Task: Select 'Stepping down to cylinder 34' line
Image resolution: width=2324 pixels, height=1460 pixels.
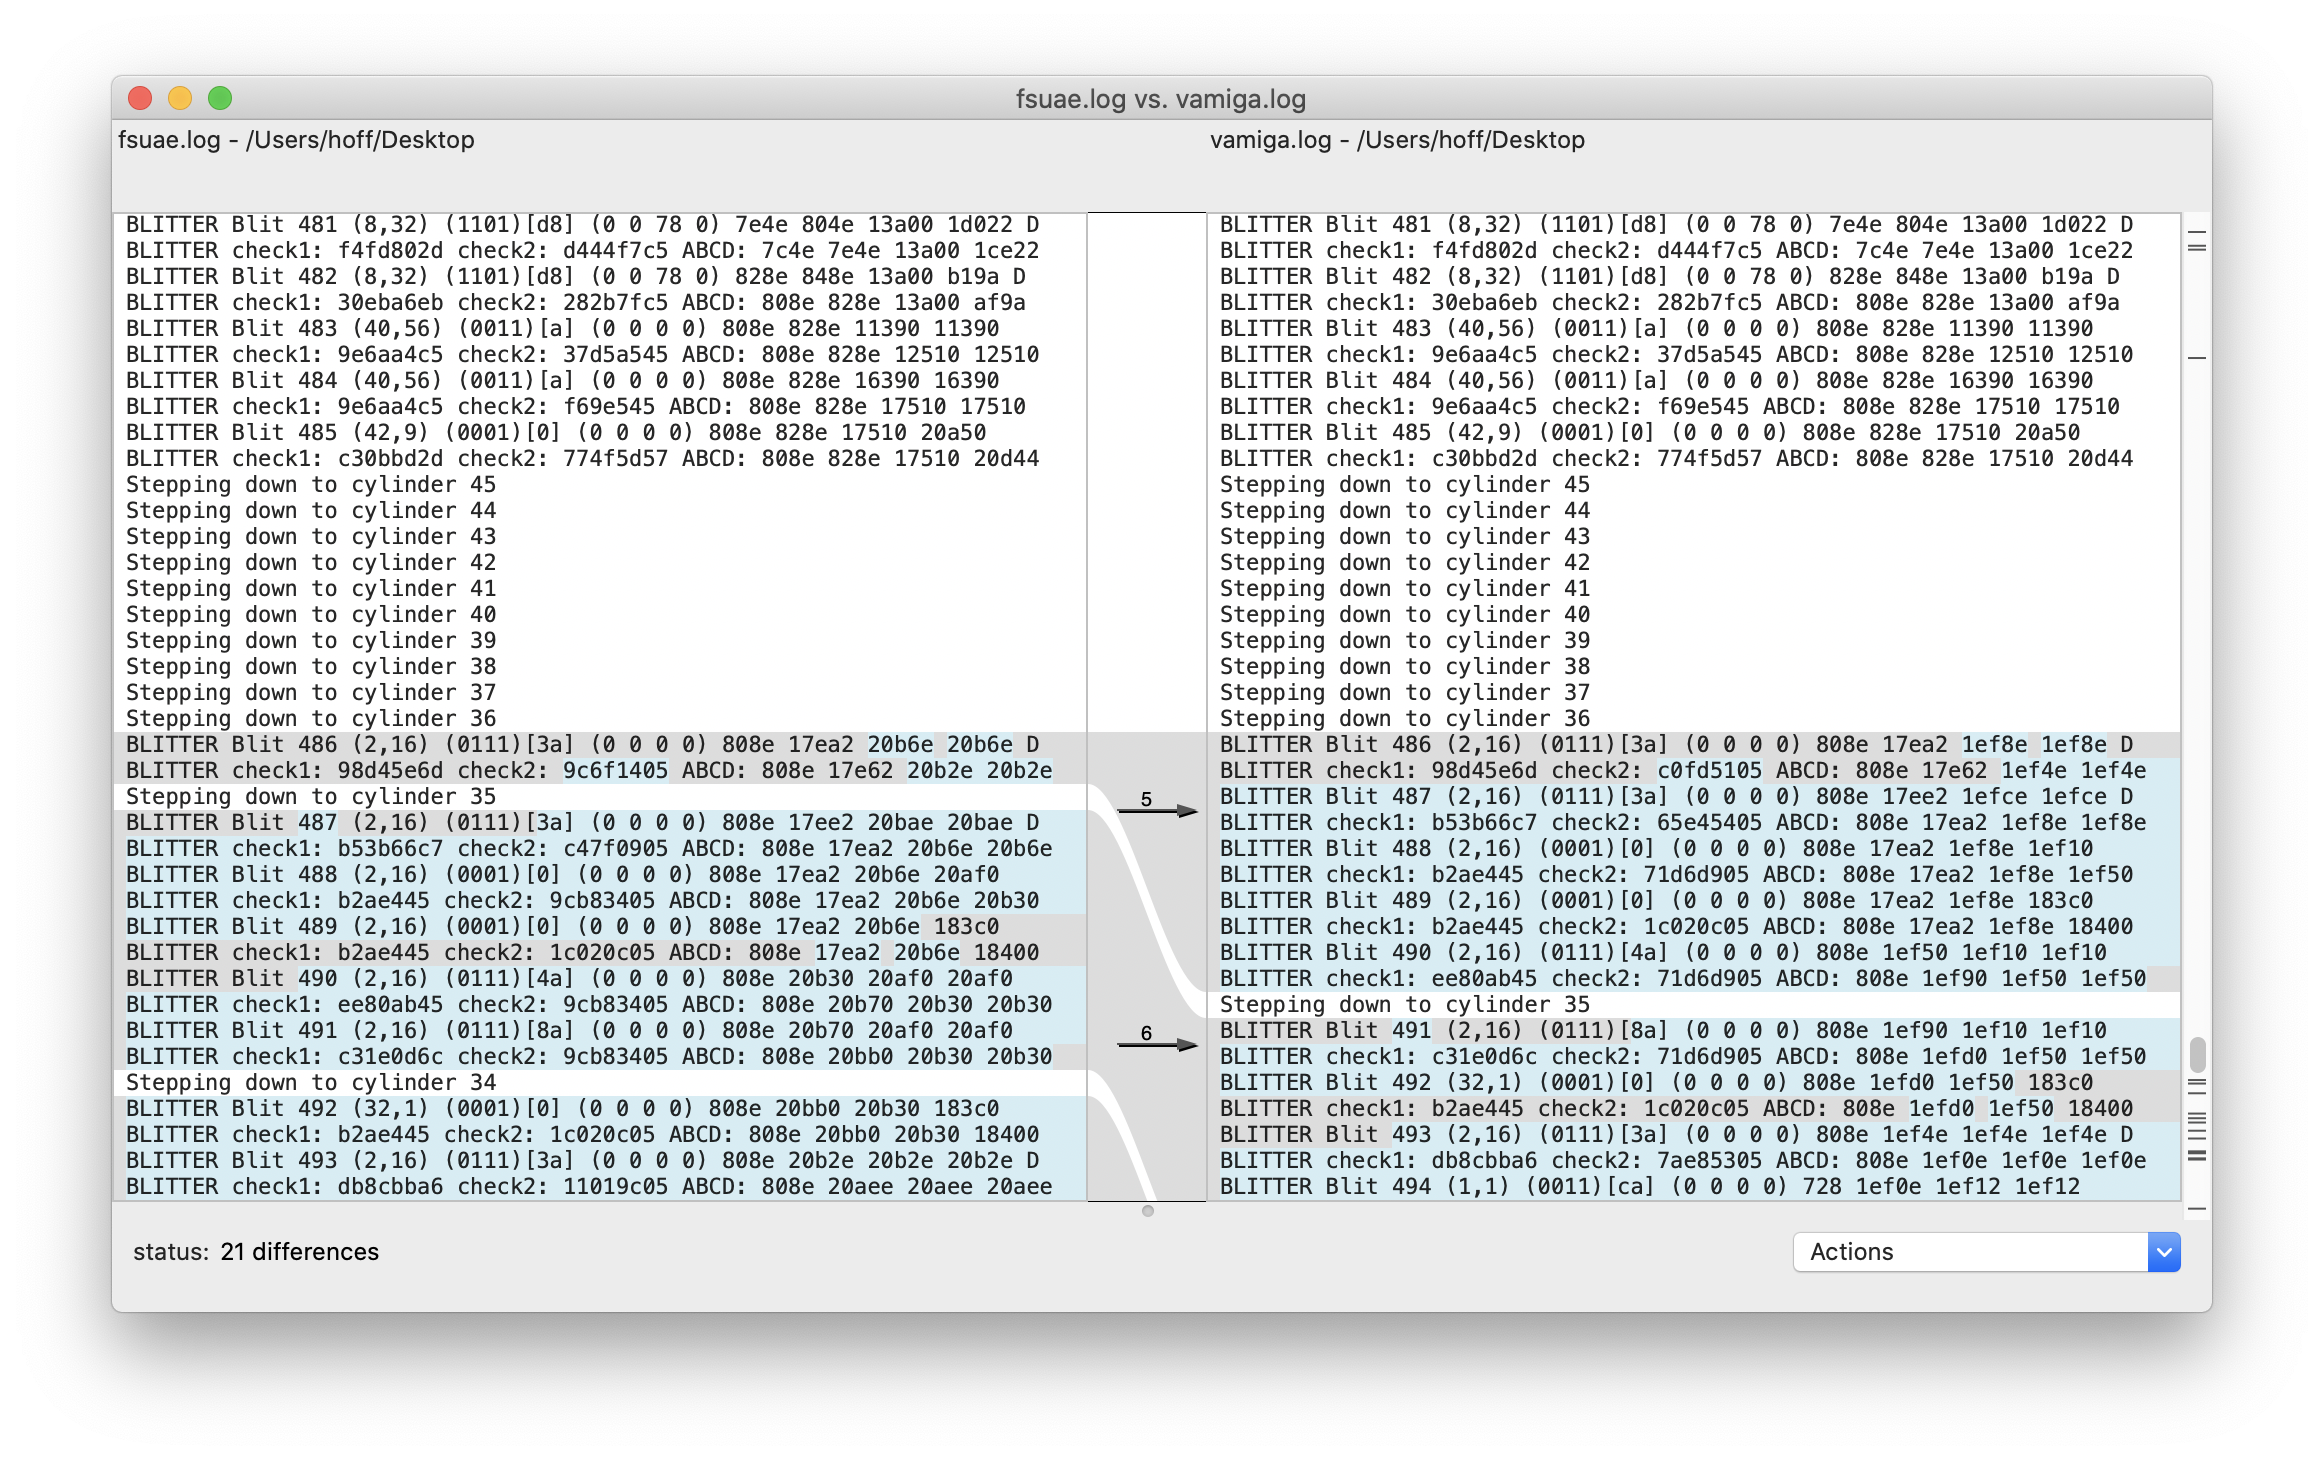Action: [x=311, y=1083]
